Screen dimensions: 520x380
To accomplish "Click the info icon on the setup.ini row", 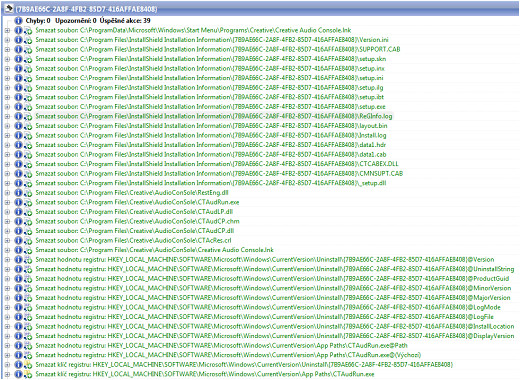I will click(x=18, y=78).
